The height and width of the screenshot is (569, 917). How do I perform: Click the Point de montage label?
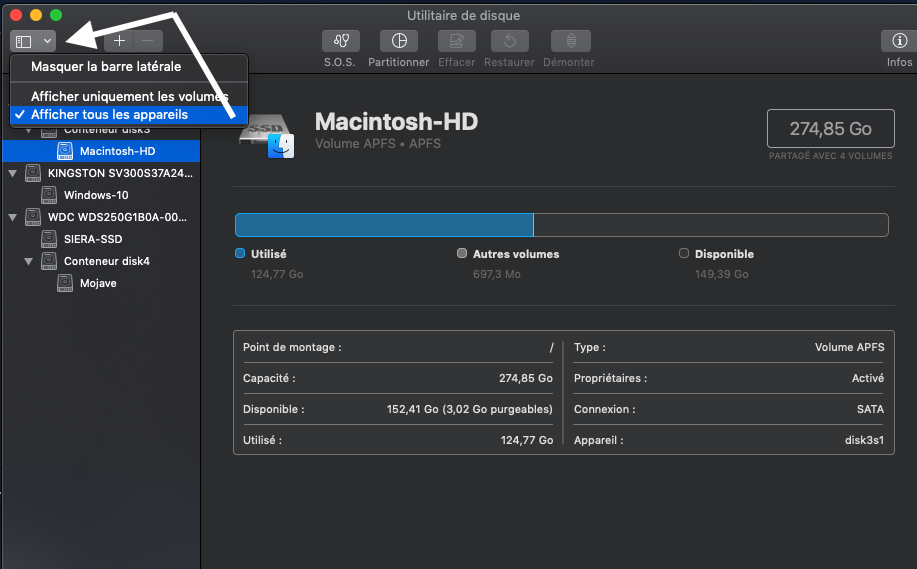click(292, 347)
